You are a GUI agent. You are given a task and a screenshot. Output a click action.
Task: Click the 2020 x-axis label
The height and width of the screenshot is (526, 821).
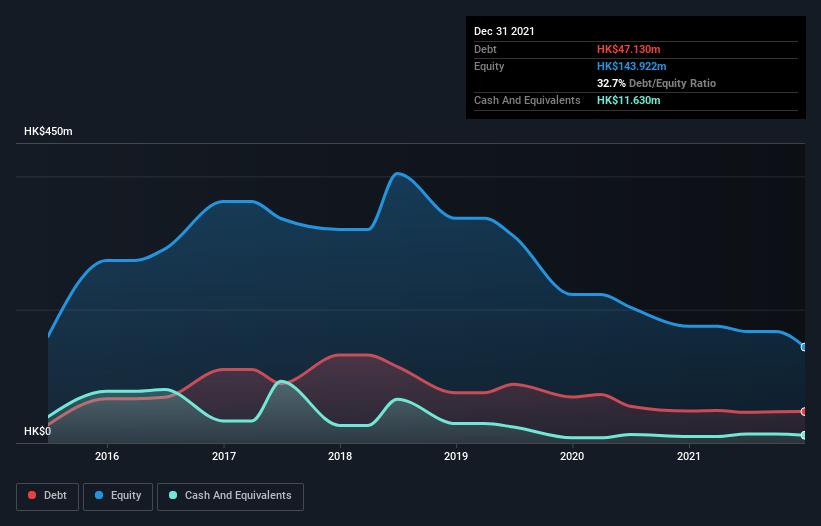pyautogui.click(x=572, y=456)
